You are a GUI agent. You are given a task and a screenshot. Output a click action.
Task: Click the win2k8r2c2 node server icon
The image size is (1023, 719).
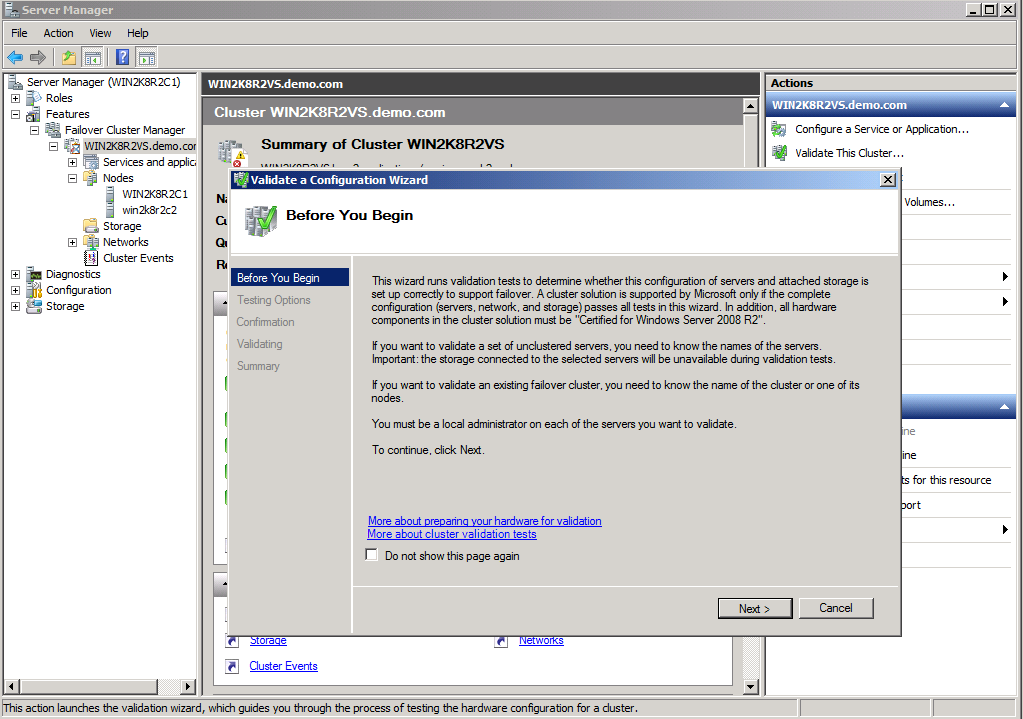(110, 210)
